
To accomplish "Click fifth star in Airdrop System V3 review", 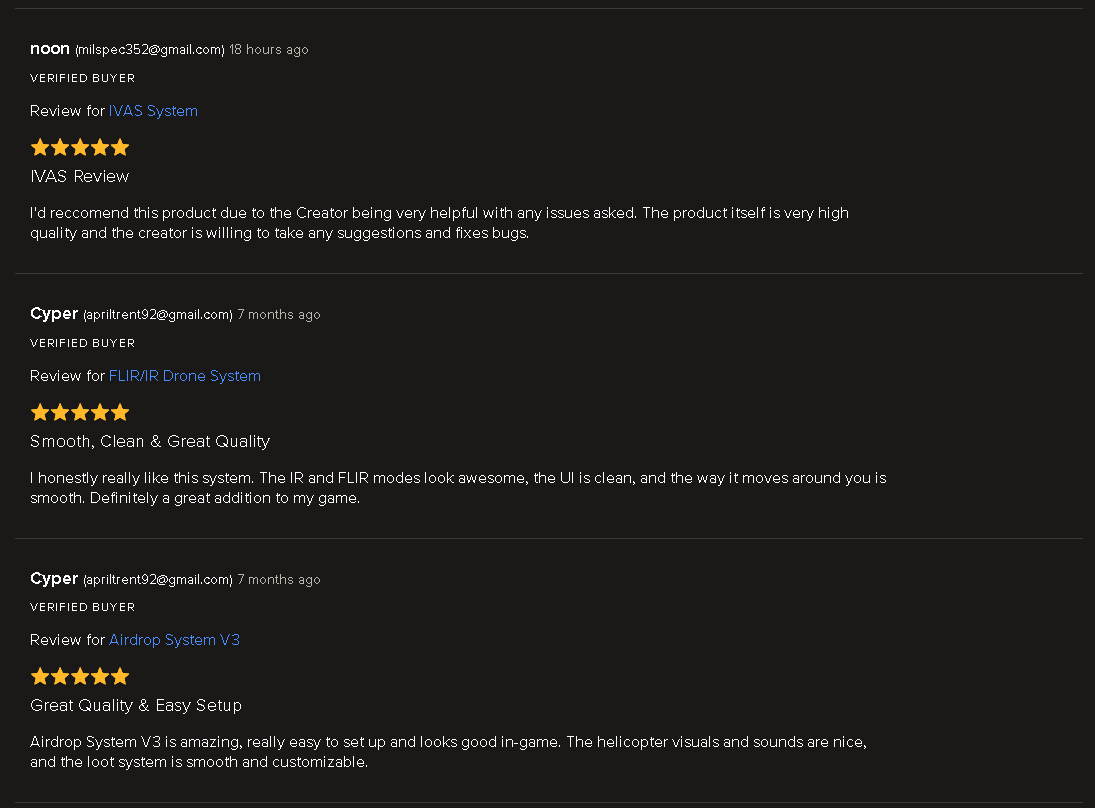I will (120, 676).
